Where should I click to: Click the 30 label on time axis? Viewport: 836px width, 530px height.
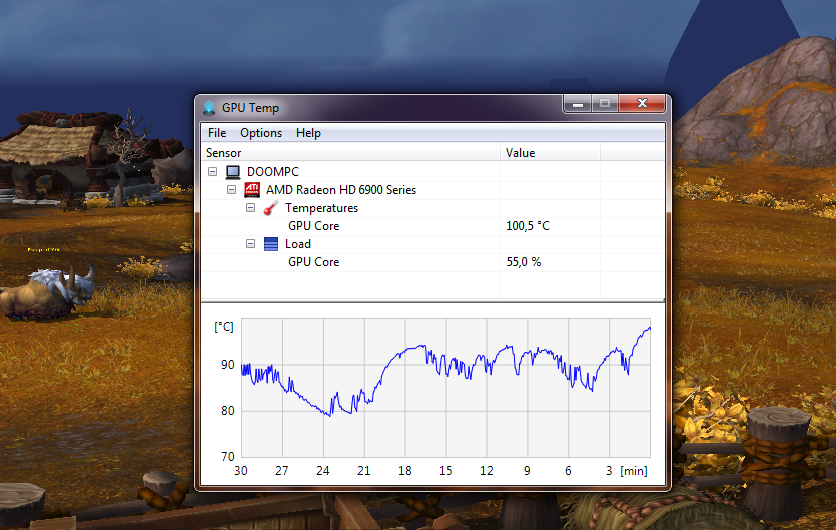[x=241, y=471]
